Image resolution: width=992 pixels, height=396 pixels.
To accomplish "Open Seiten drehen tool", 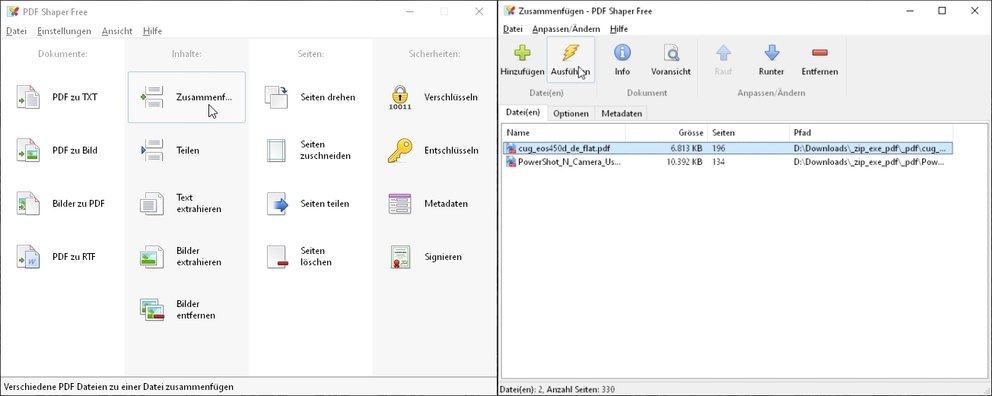I will [x=311, y=97].
